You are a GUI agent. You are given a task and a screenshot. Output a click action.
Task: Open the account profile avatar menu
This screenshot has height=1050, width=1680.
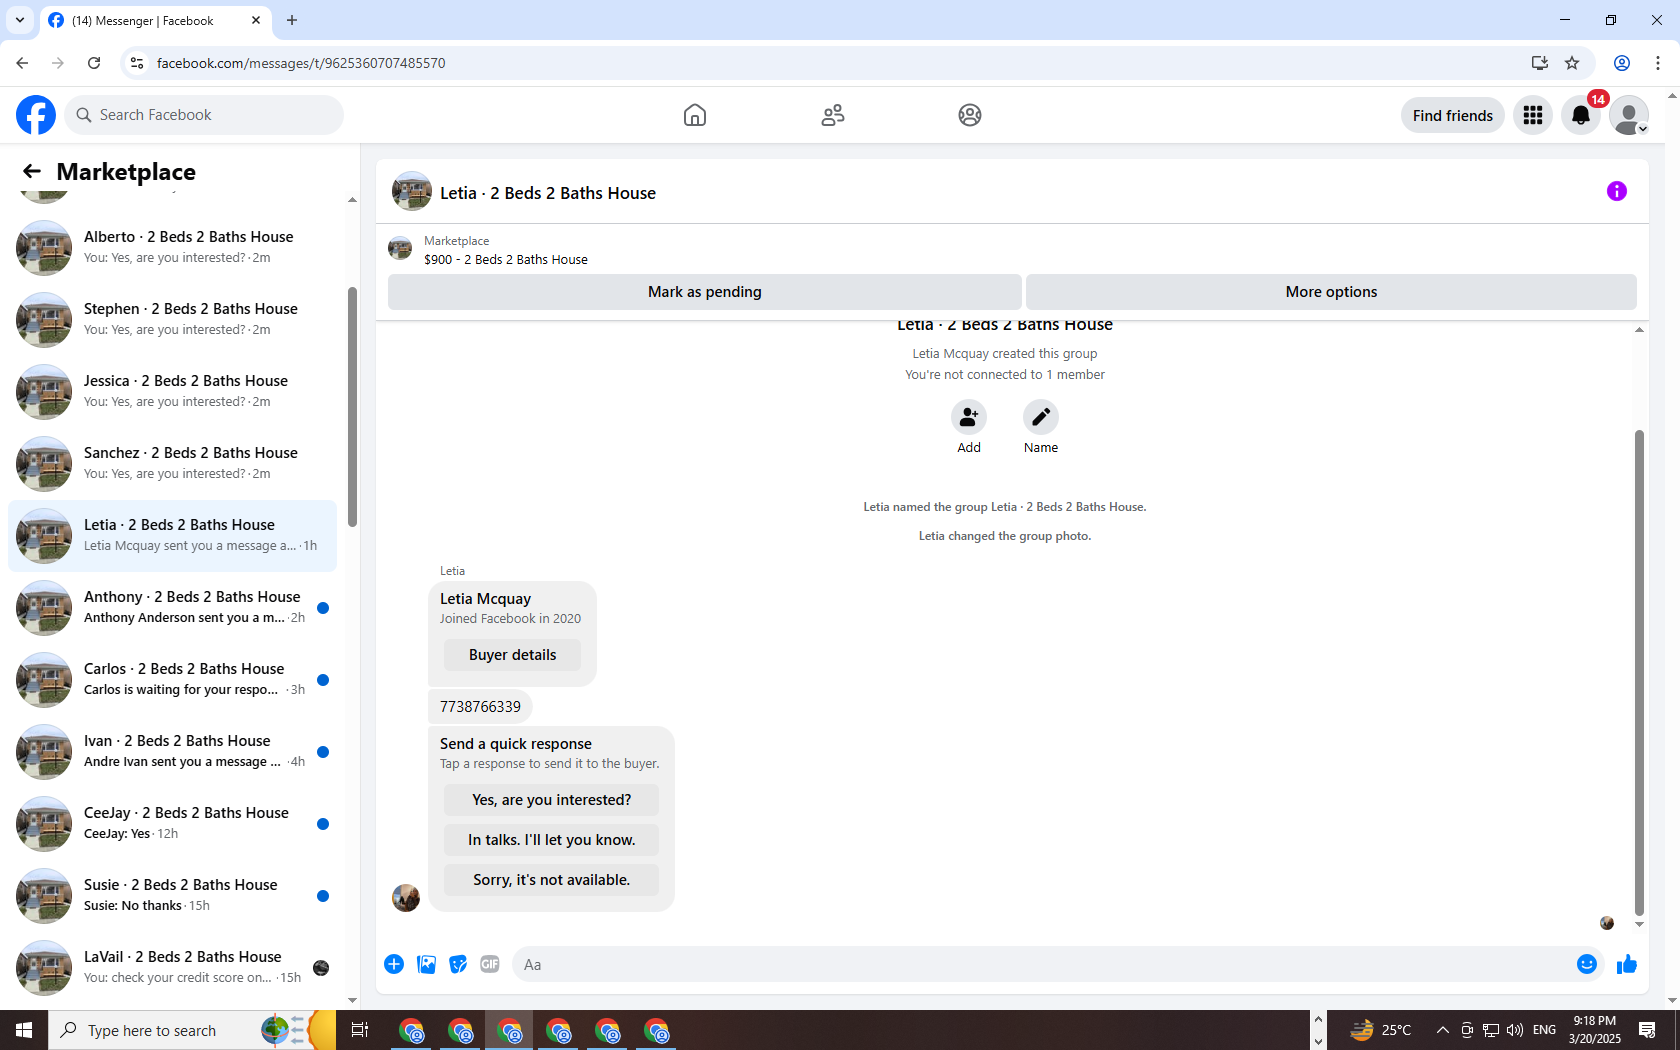(1629, 115)
